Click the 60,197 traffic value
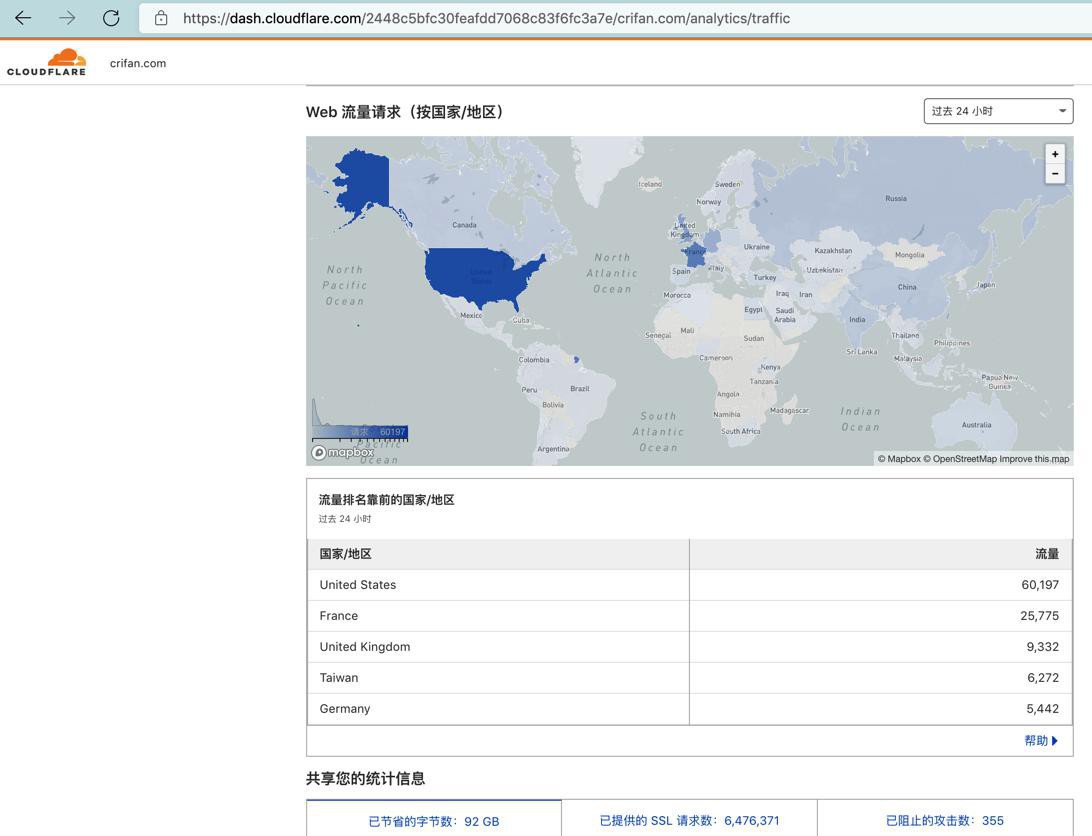 tap(1040, 585)
